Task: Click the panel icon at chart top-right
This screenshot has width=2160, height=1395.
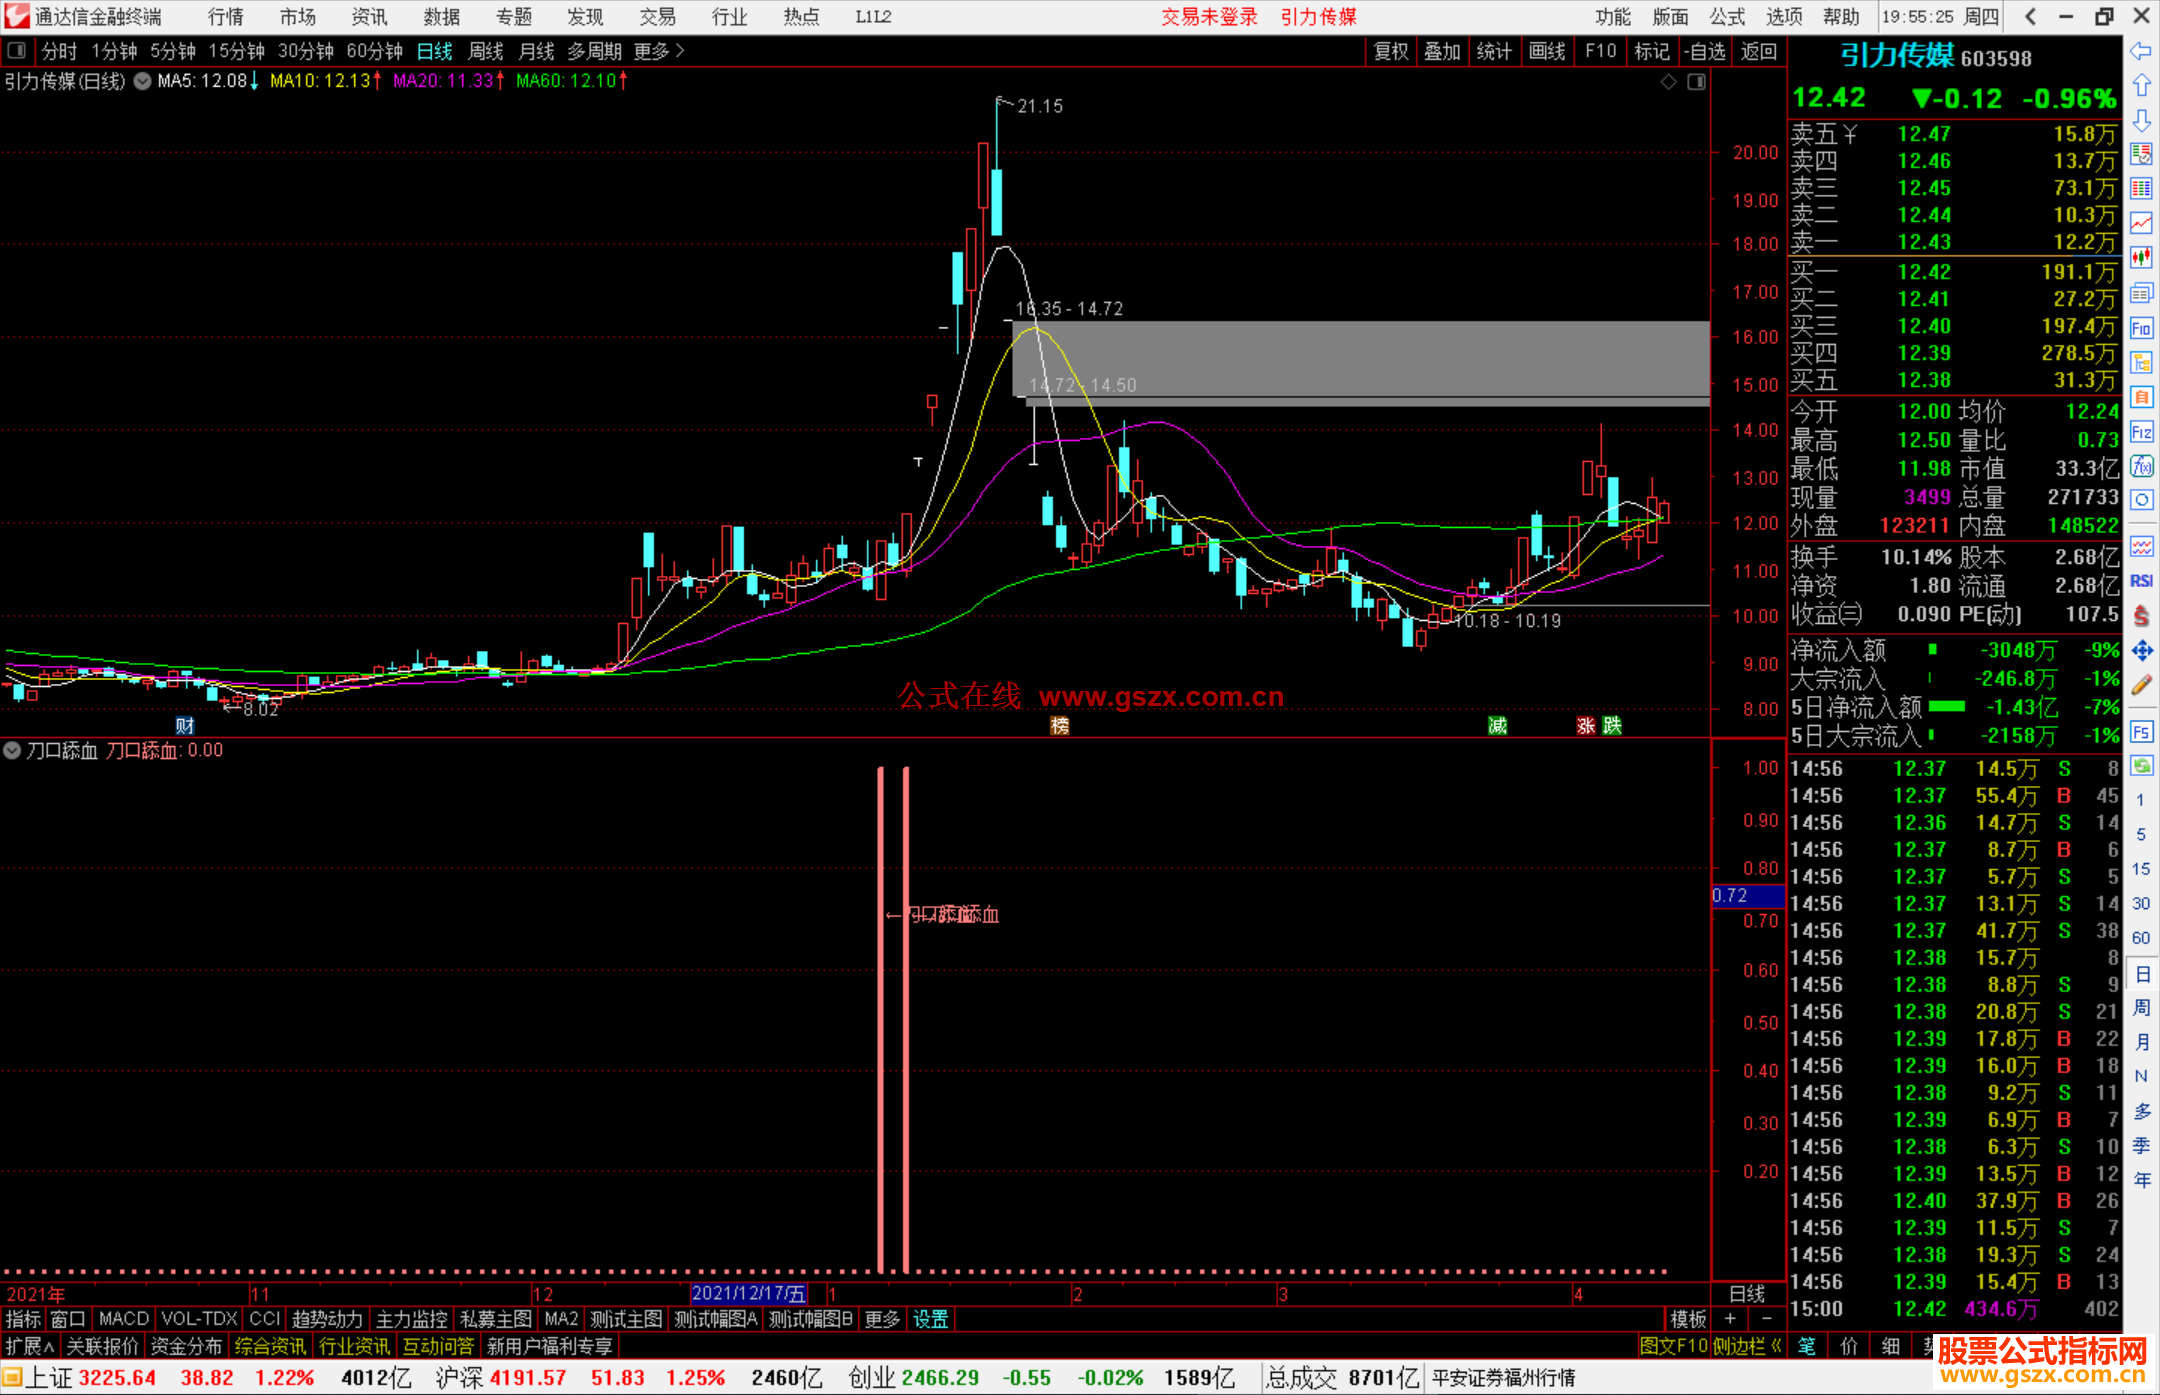Action: click(x=1696, y=82)
